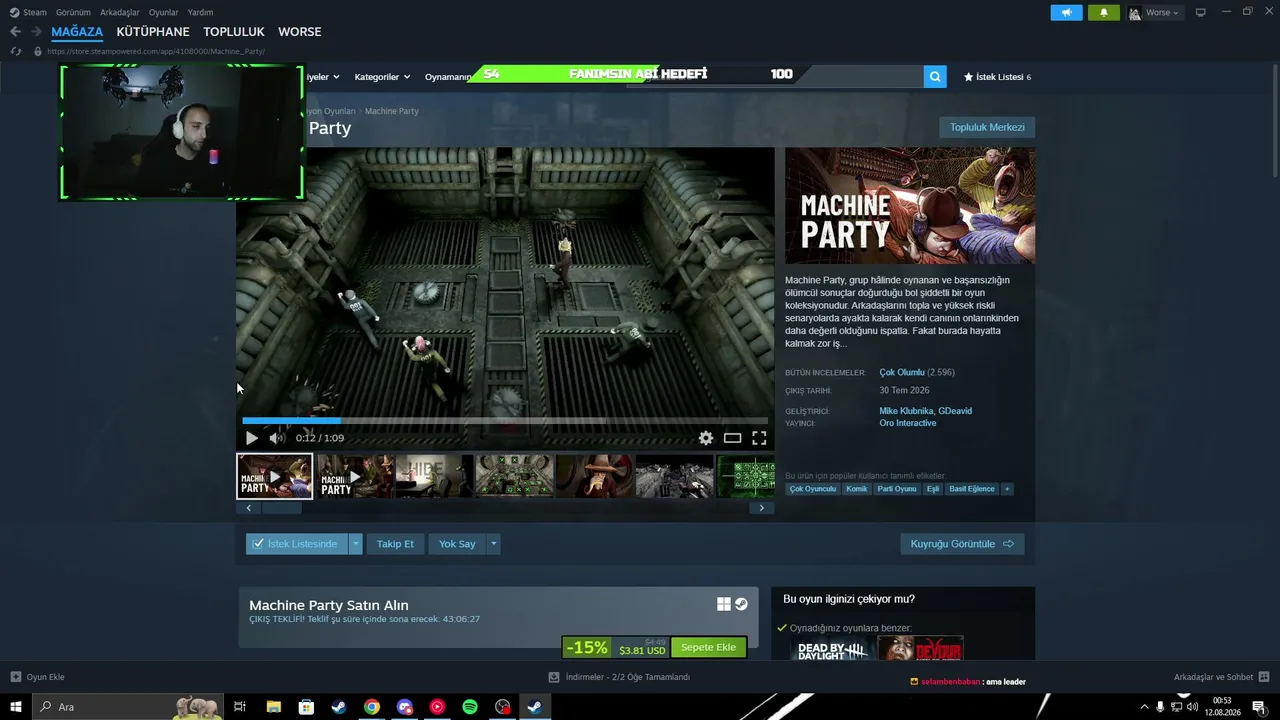Open the Oyunlar menu
The height and width of the screenshot is (720, 1280).
[164, 12]
